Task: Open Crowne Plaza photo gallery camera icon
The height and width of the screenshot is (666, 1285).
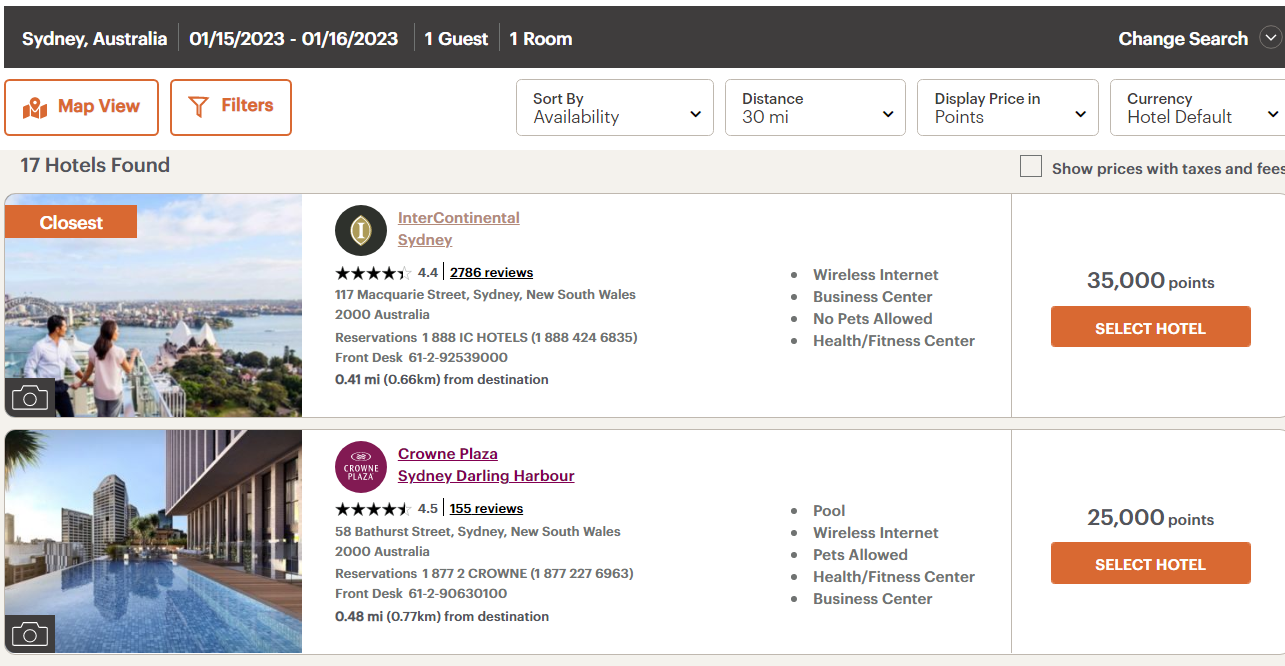Action: pyautogui.click(x=30, y=634)
